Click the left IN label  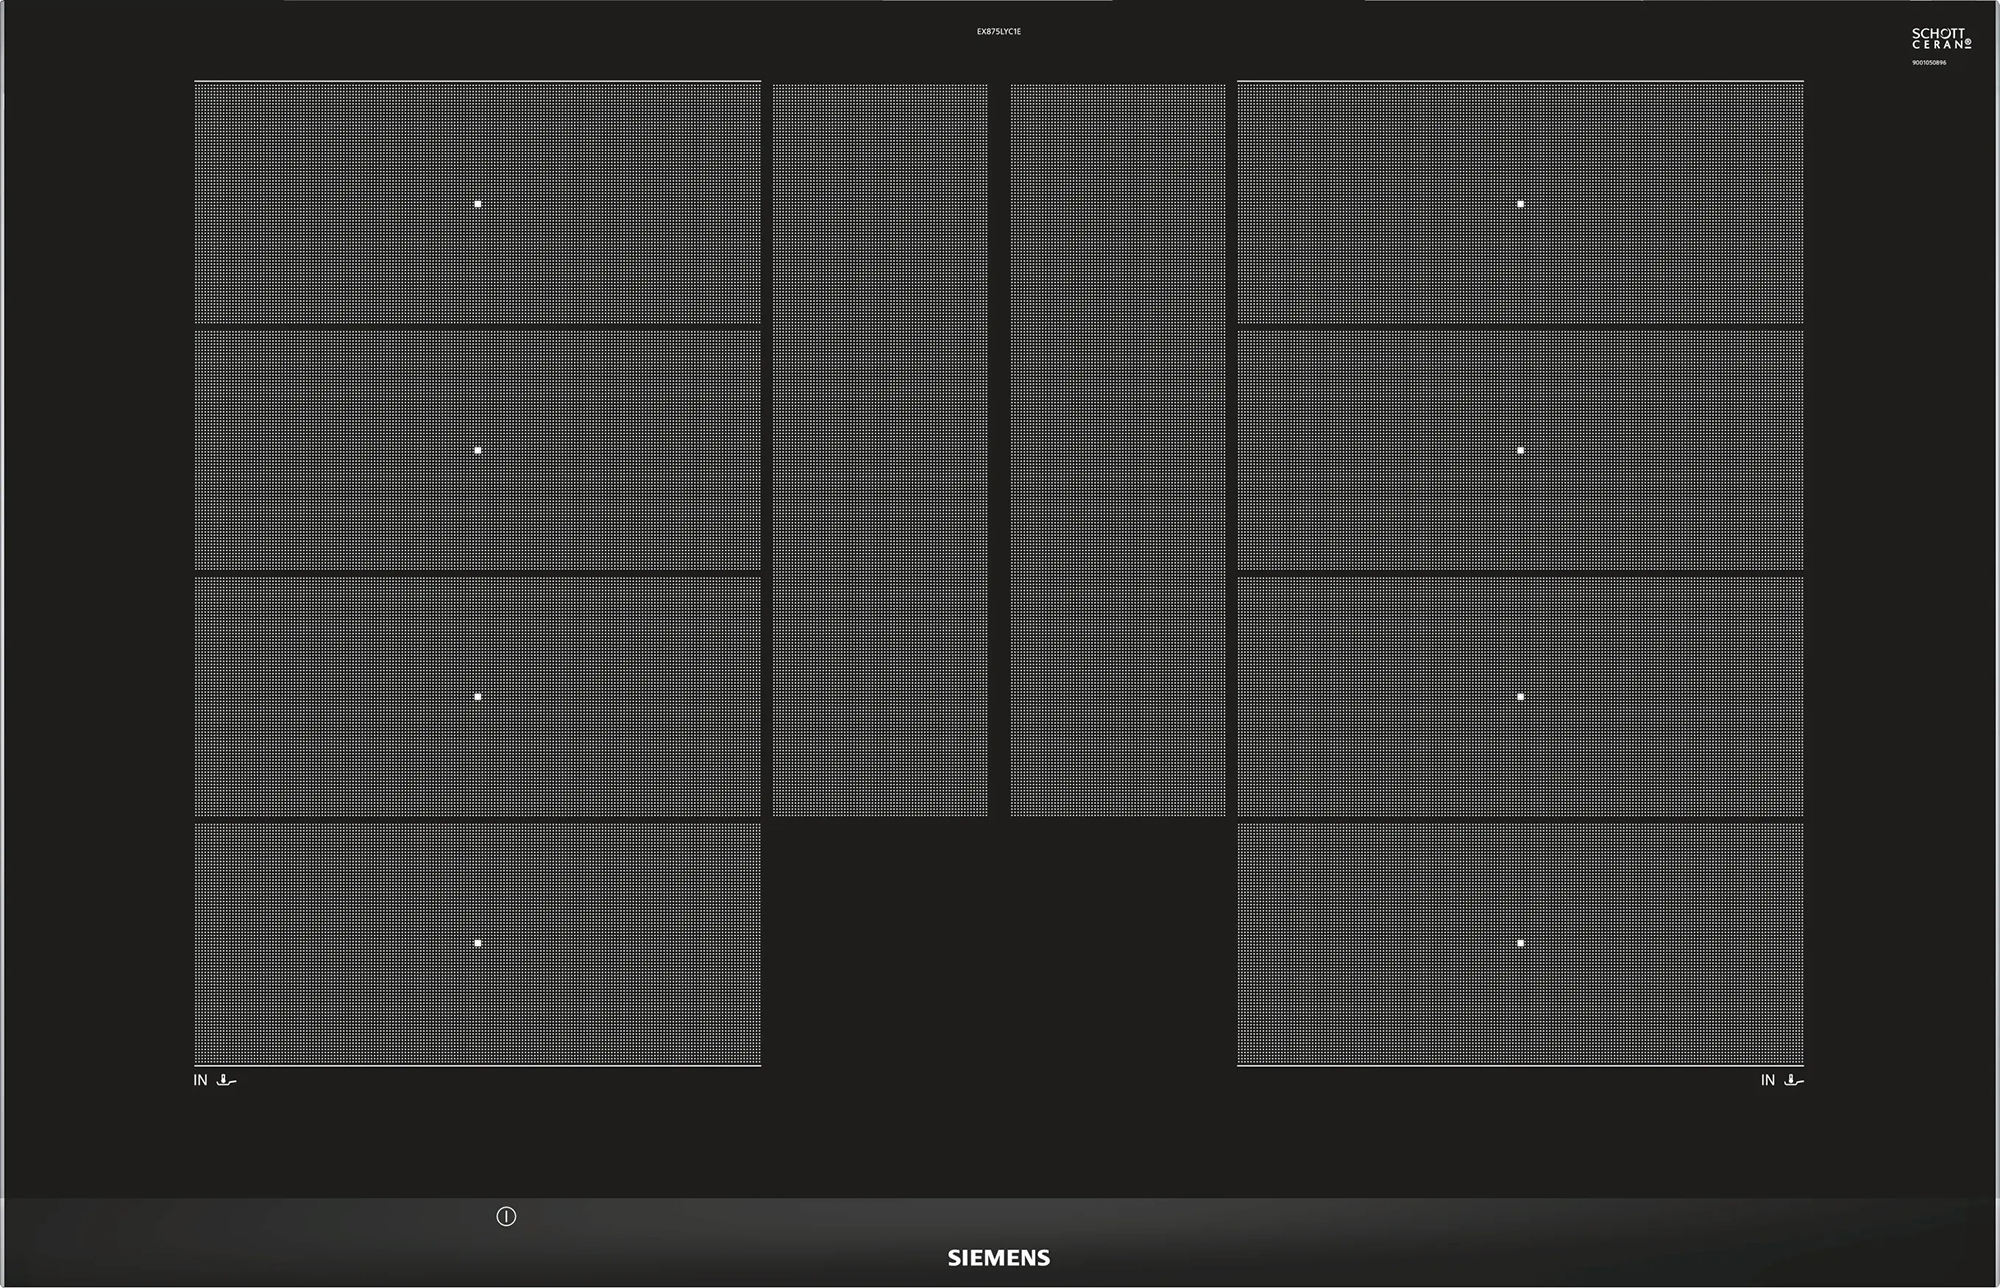[x=200, y=1080]
